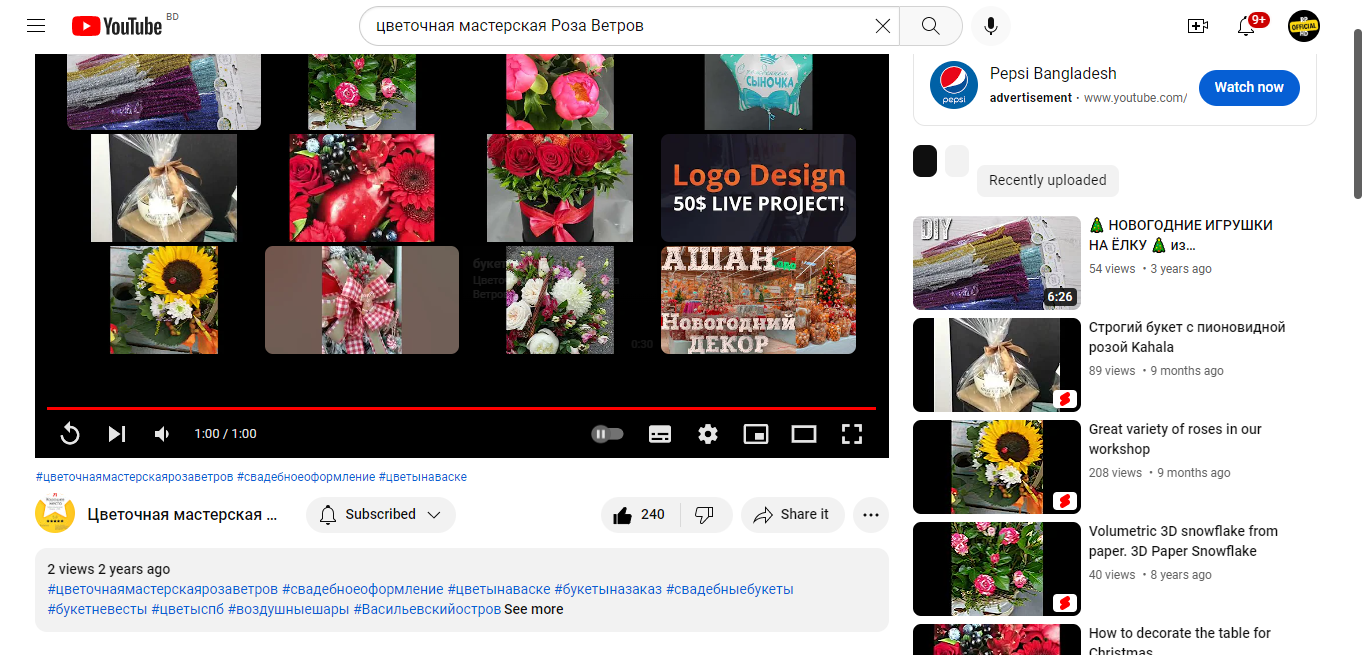Click hashtag #свадебноеоформление above title
Viewport: 1365px width, 655px height.
point(306,477)
